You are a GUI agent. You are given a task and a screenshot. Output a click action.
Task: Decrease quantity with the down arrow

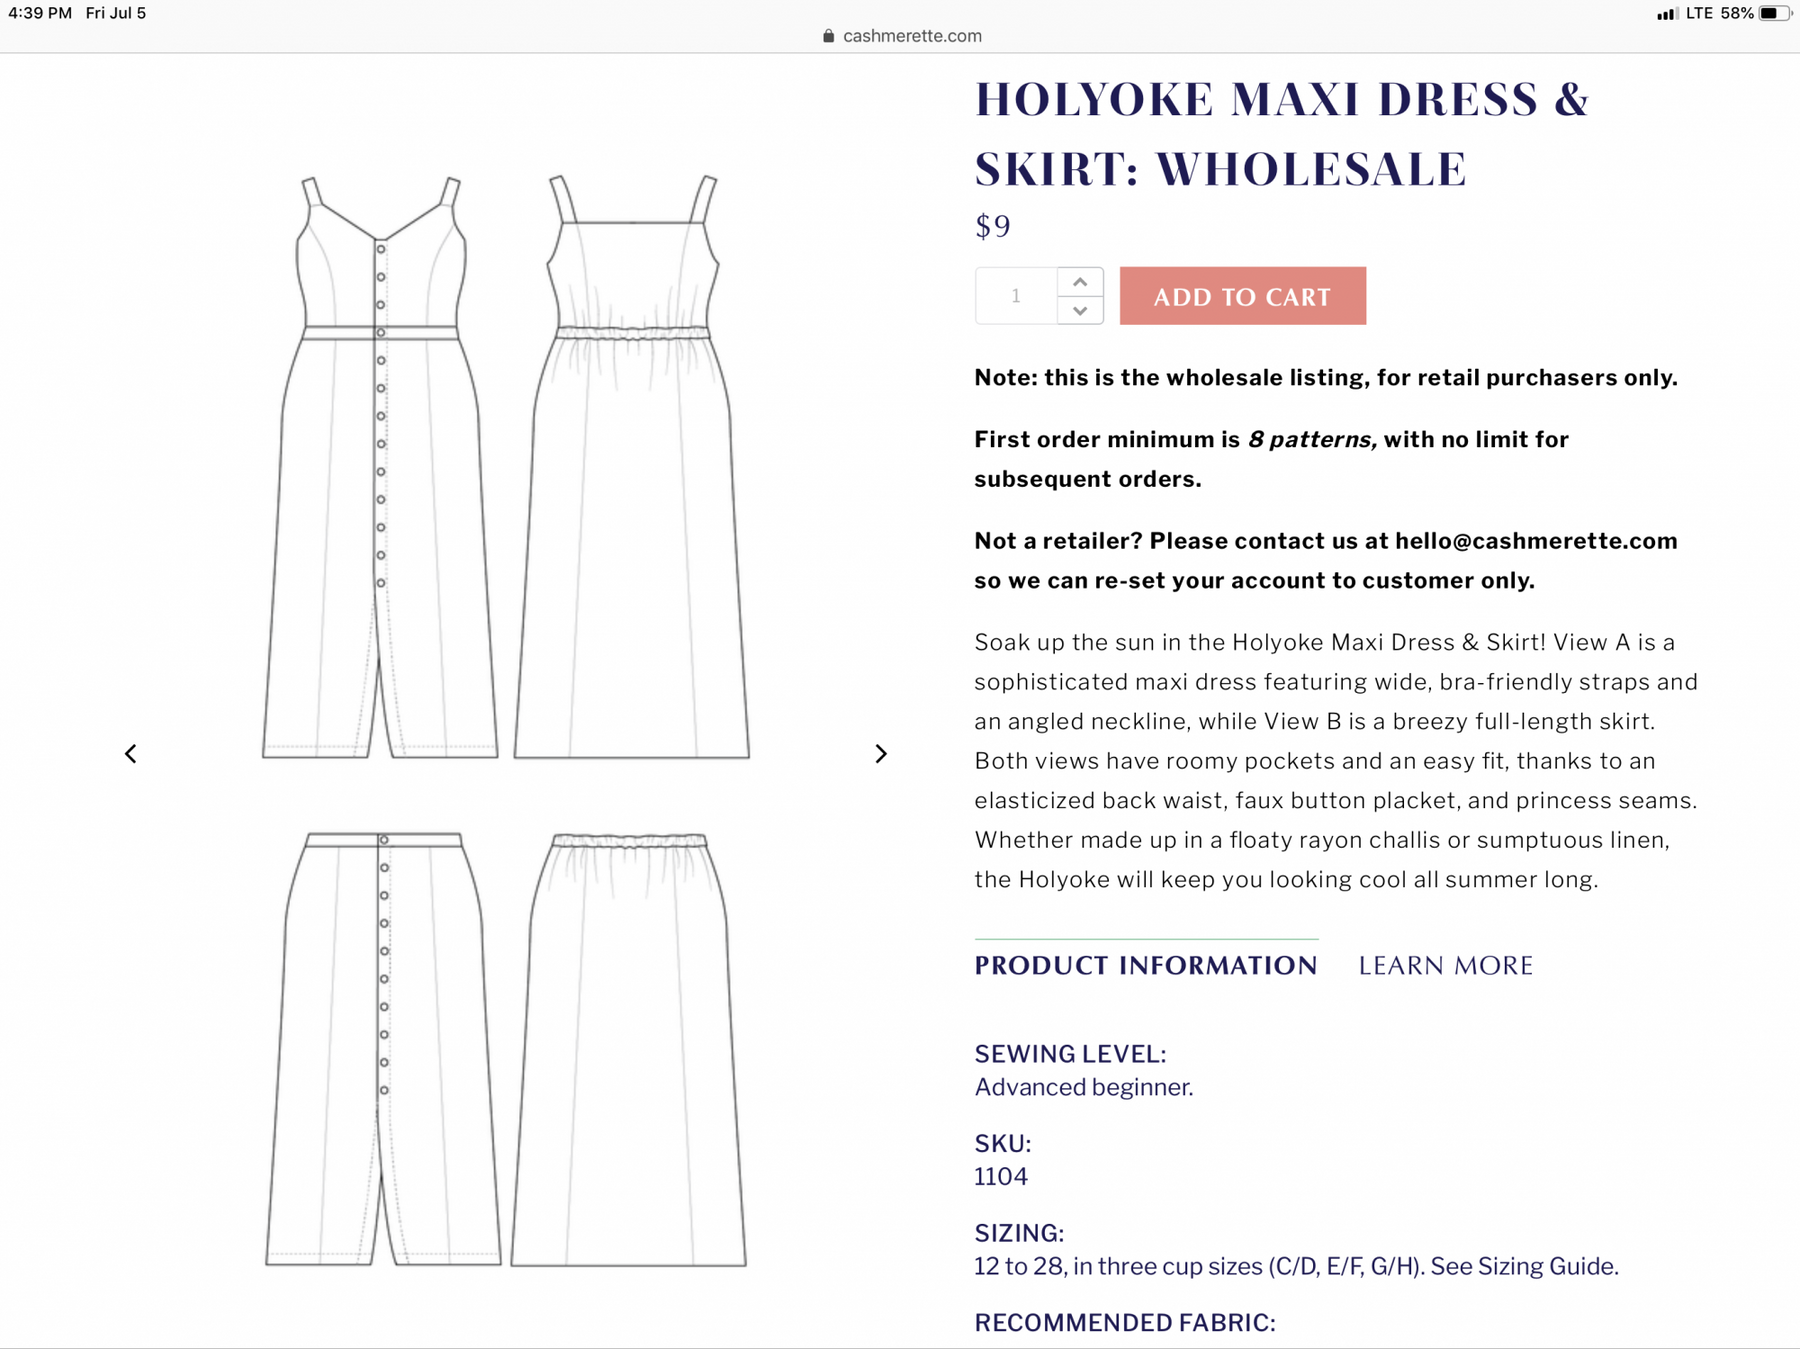(1080, 311)
